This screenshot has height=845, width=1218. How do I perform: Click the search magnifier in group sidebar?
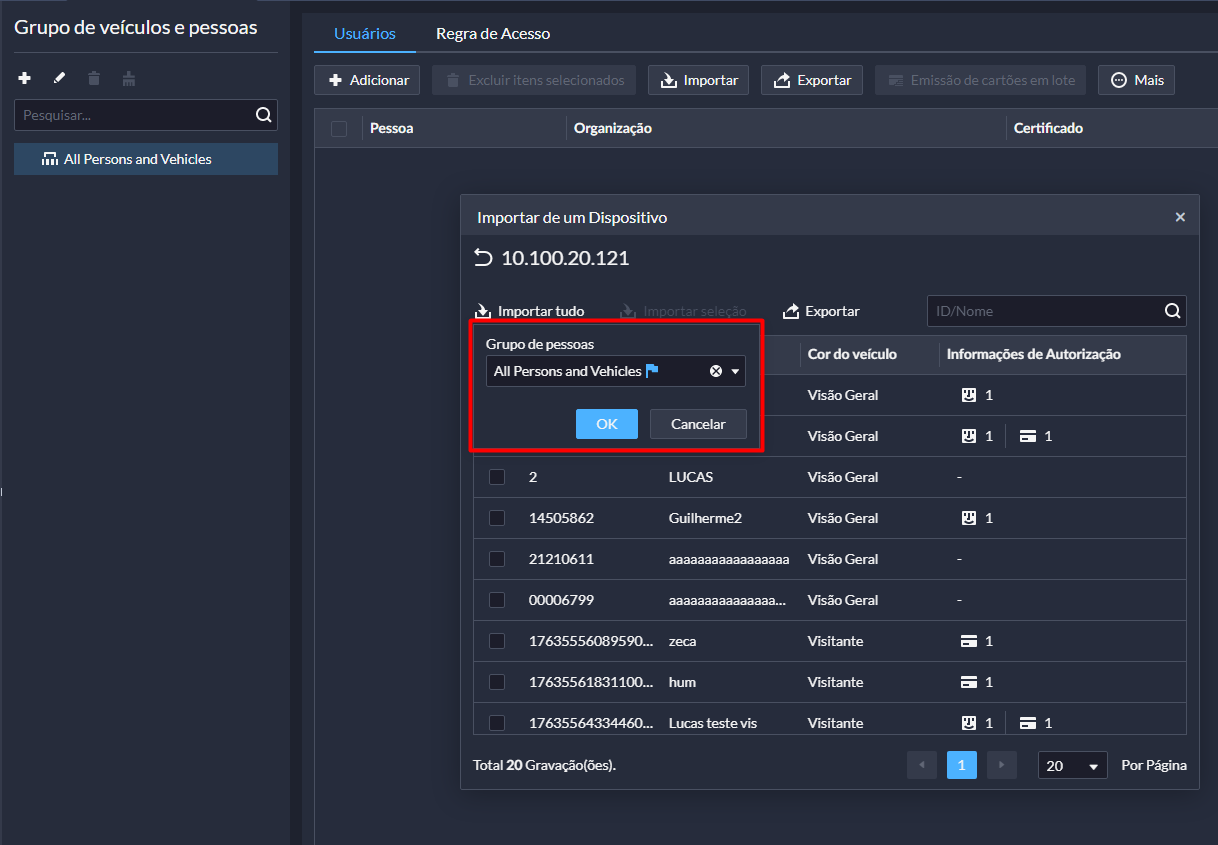pyautogui.click(x=263, y=115)
